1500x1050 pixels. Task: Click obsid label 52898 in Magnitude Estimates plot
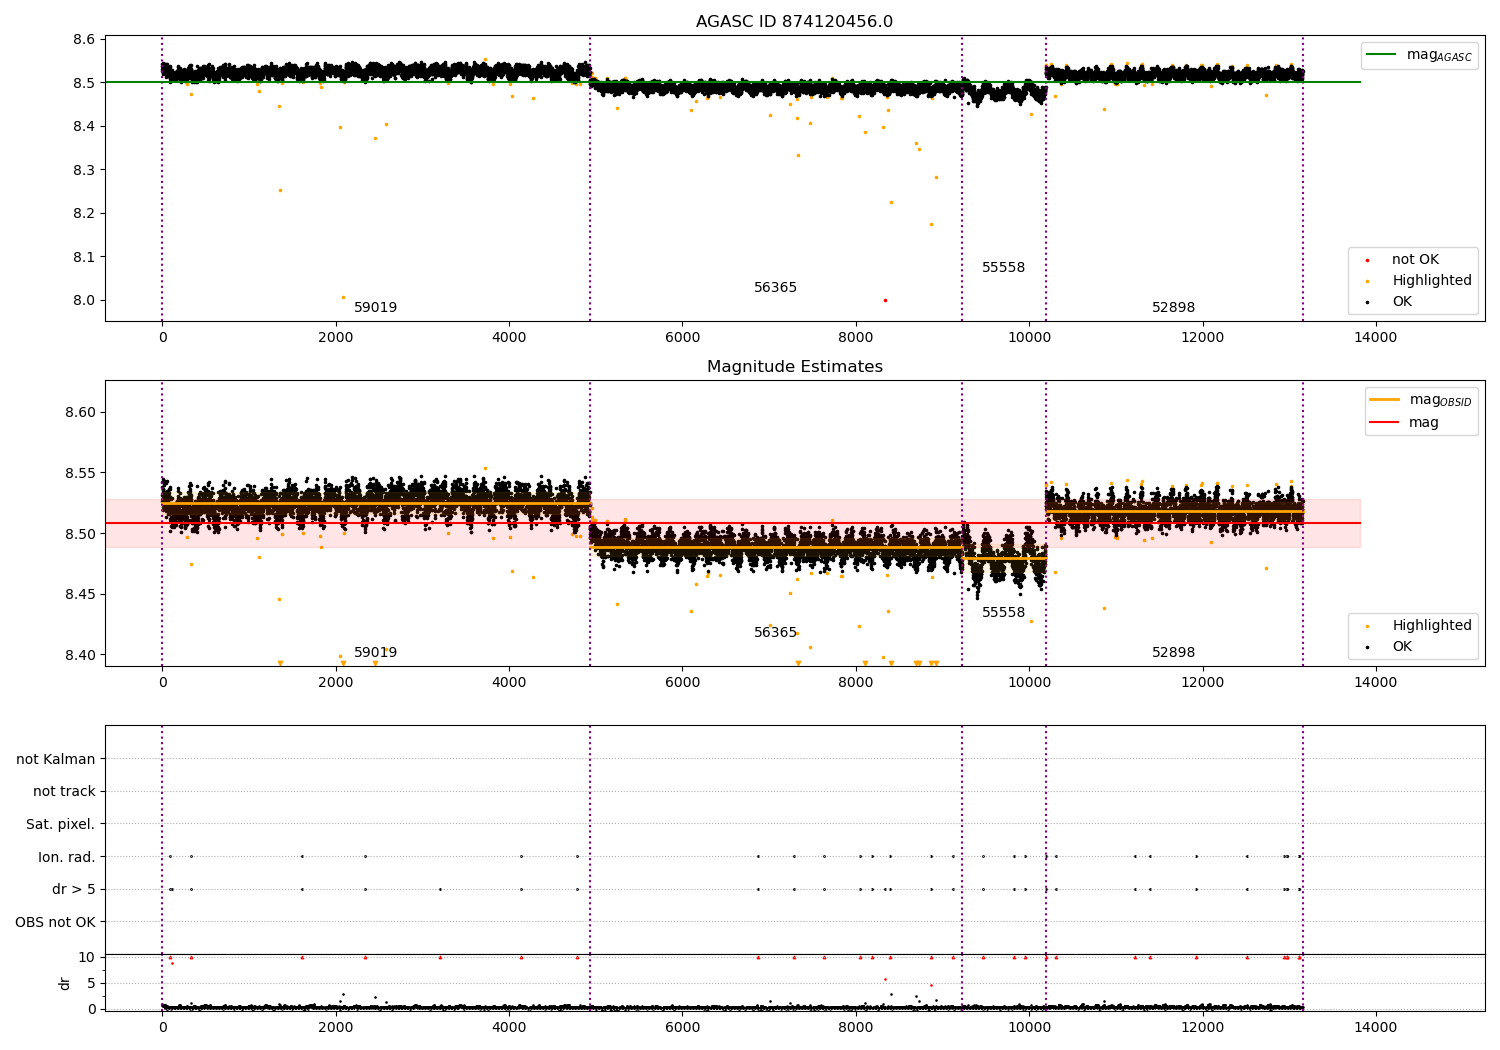[x=1173, y=653]
